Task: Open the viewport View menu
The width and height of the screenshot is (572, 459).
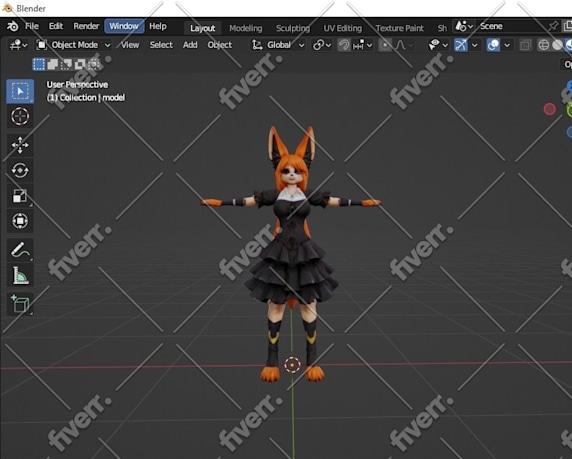Action: (130, 45)
